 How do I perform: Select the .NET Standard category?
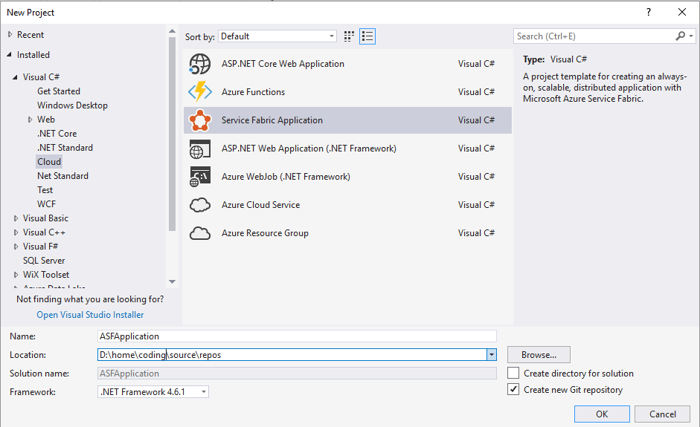[65, 147]
